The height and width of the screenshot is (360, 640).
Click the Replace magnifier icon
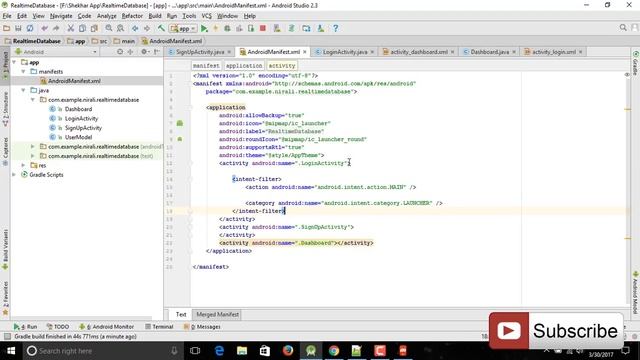click(120, 28)
